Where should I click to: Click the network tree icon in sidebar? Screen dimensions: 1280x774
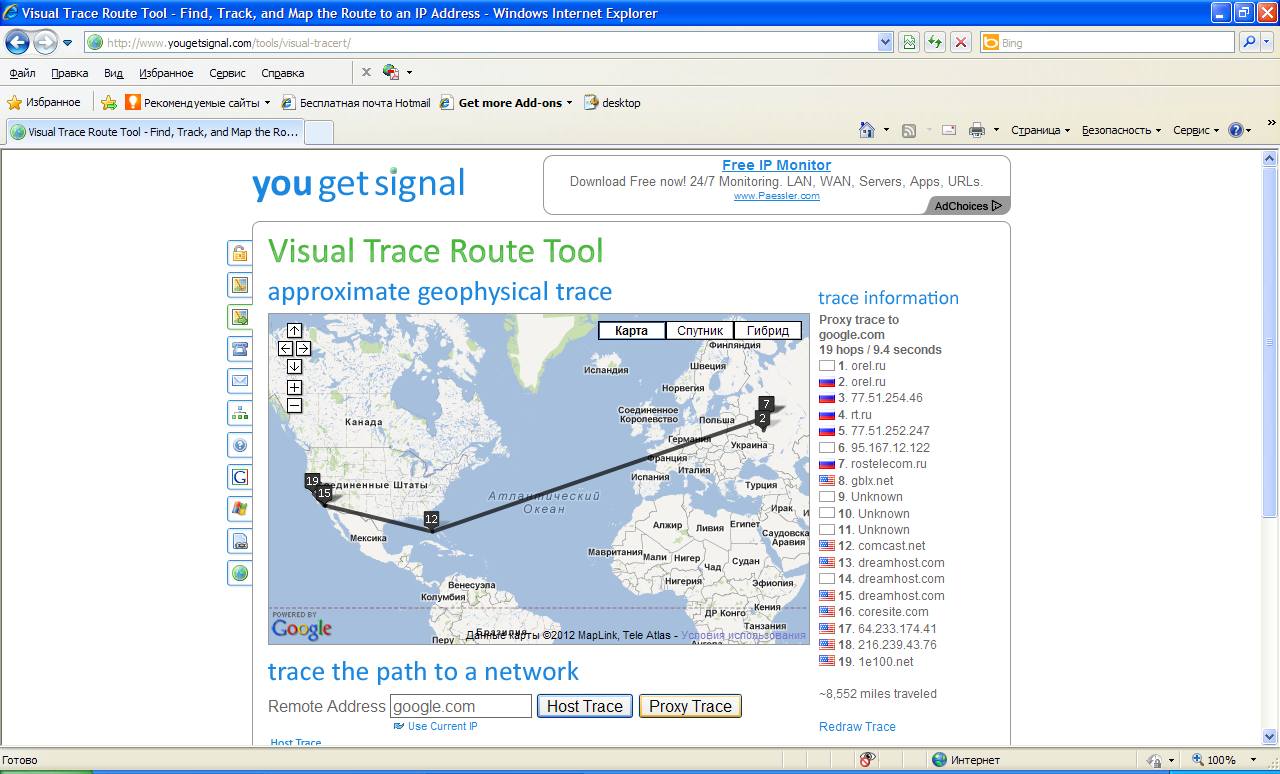tap(240, 413)
